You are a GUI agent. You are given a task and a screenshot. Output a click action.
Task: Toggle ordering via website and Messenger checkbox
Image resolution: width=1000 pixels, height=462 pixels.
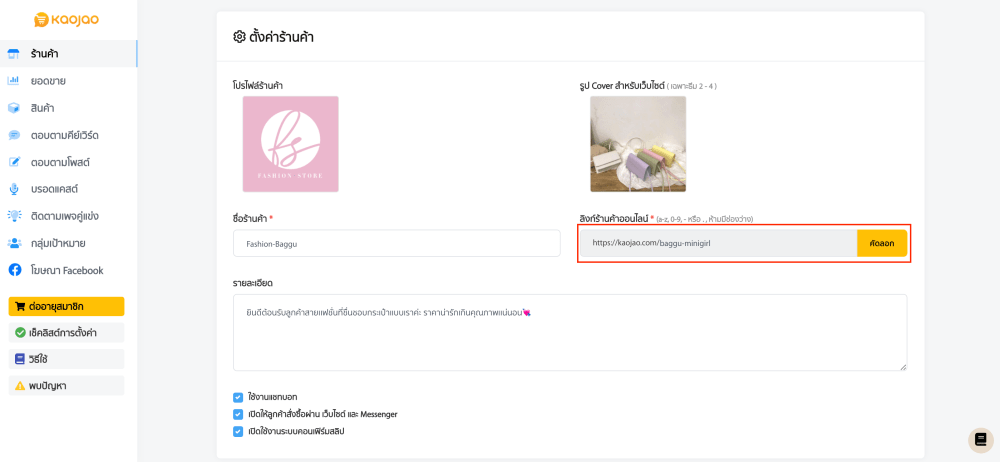(238, 414)
